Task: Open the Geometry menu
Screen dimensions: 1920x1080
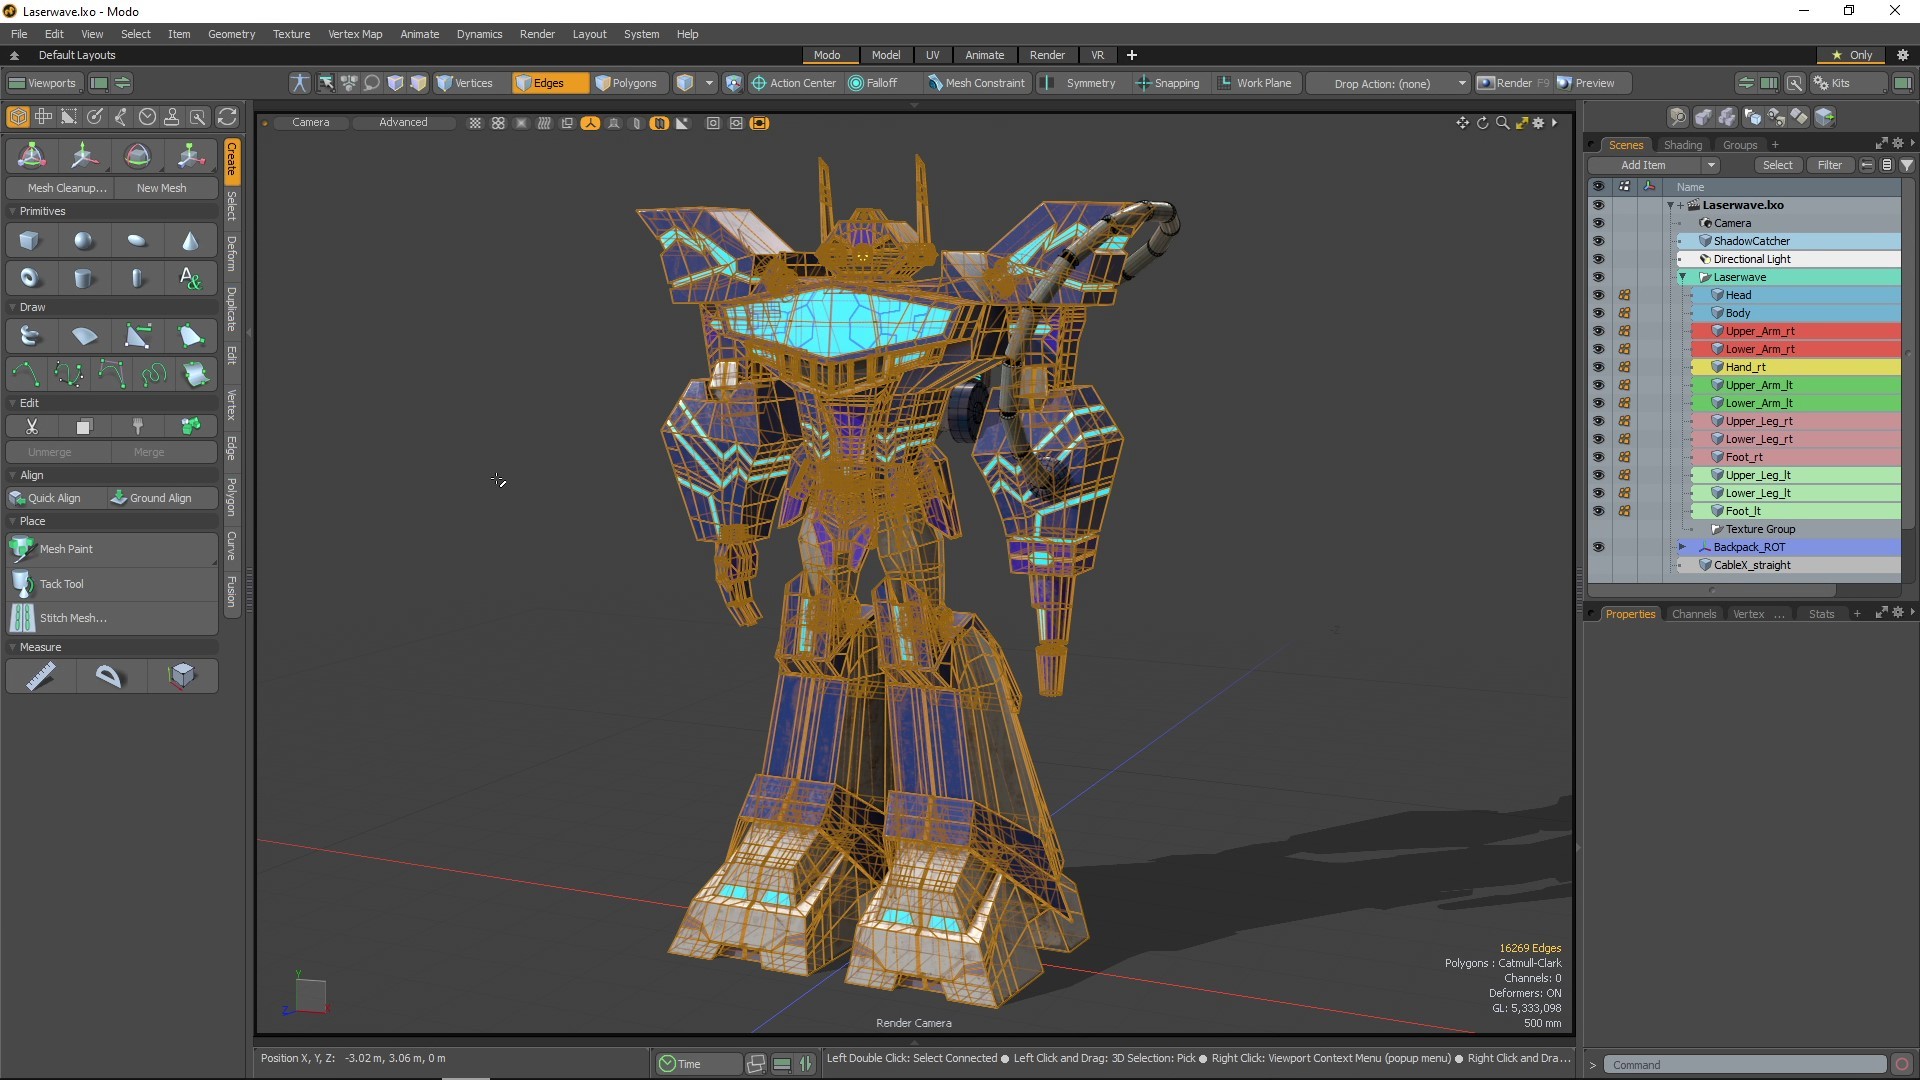Action: coord(231,33)
